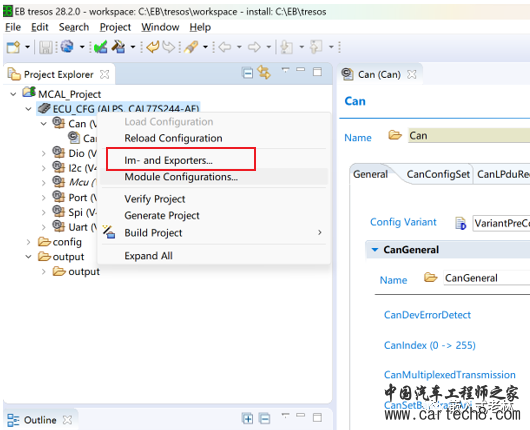
Task: Open Project Explorer view menu triangle
Action: [286, 70]
